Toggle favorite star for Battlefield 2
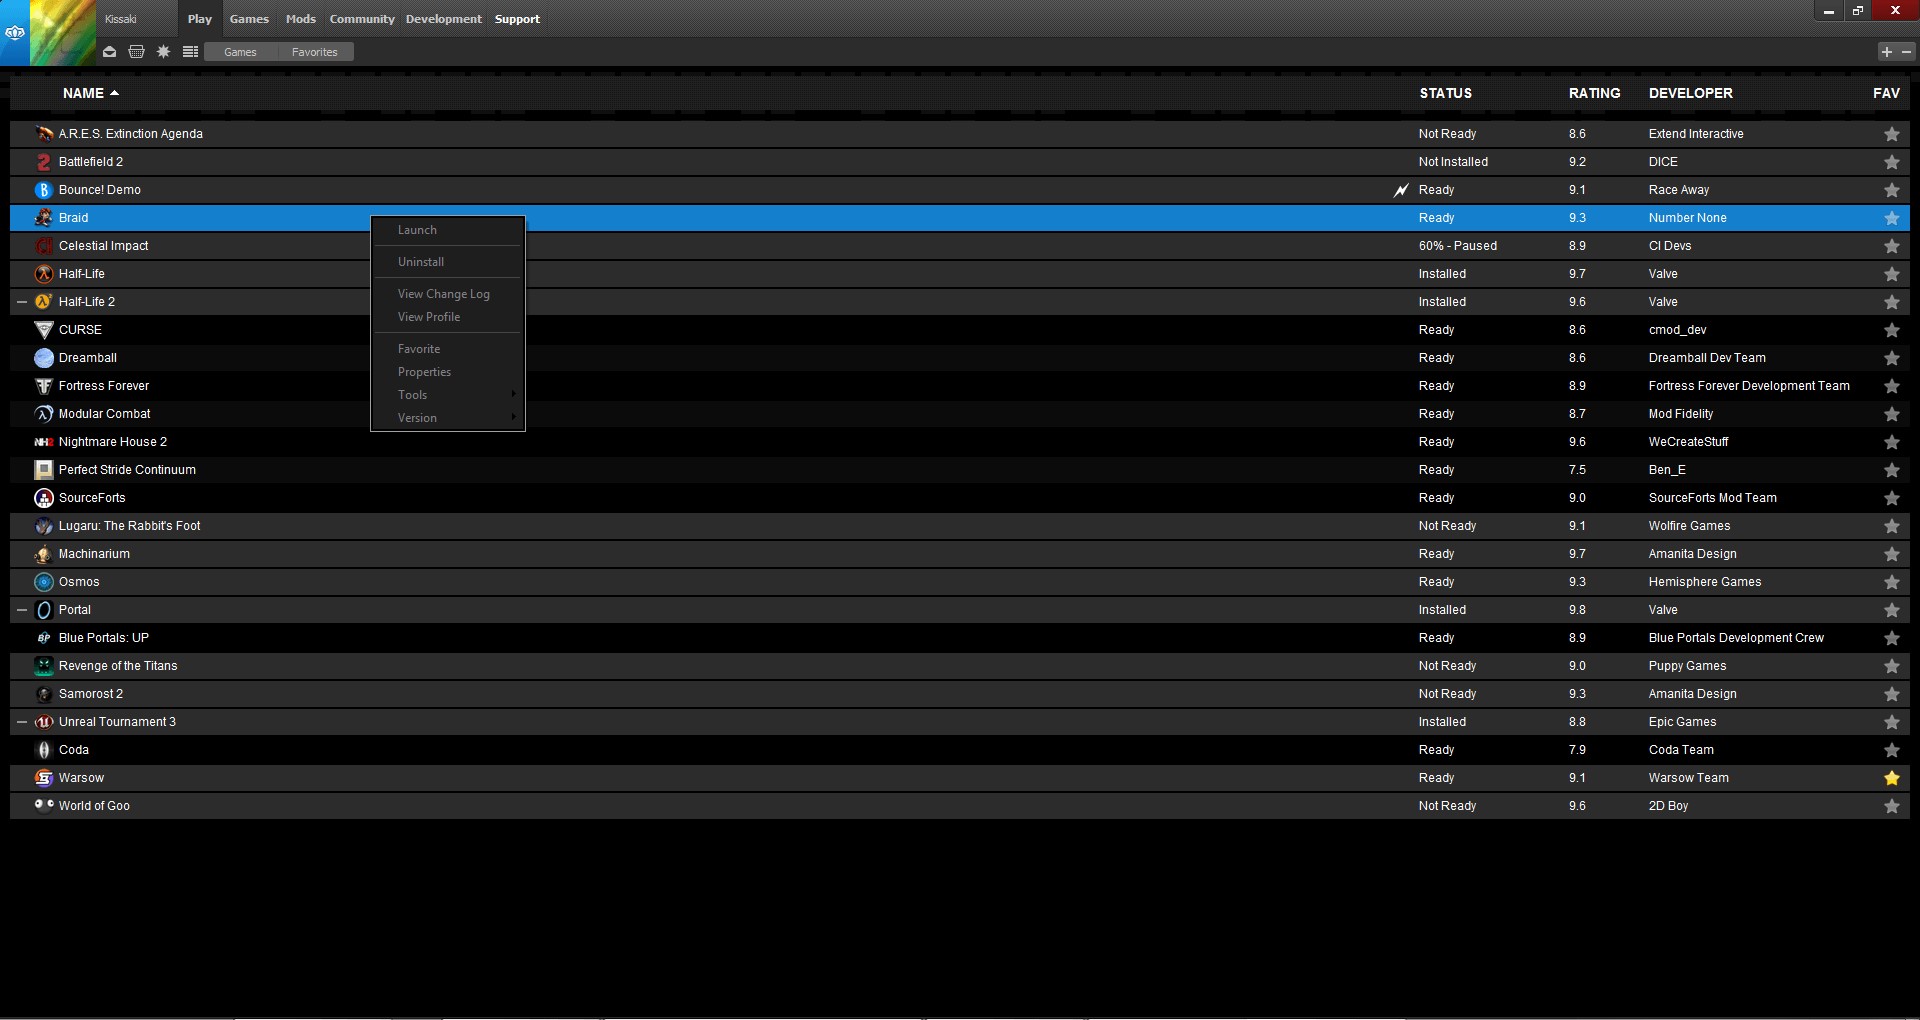Viewport: 1920px width, 1020px height. pos(1891,162)
